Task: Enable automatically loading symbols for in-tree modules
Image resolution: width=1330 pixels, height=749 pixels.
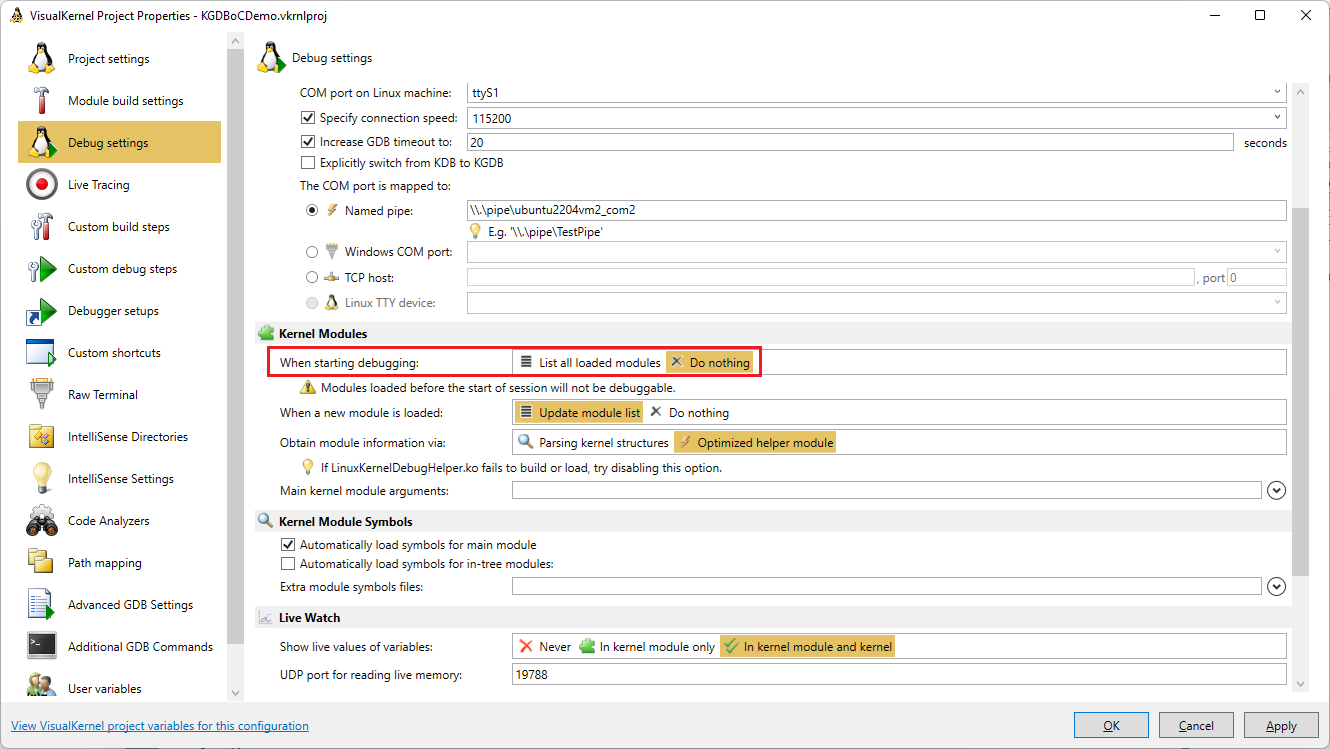Action: [x=288, y=564]
